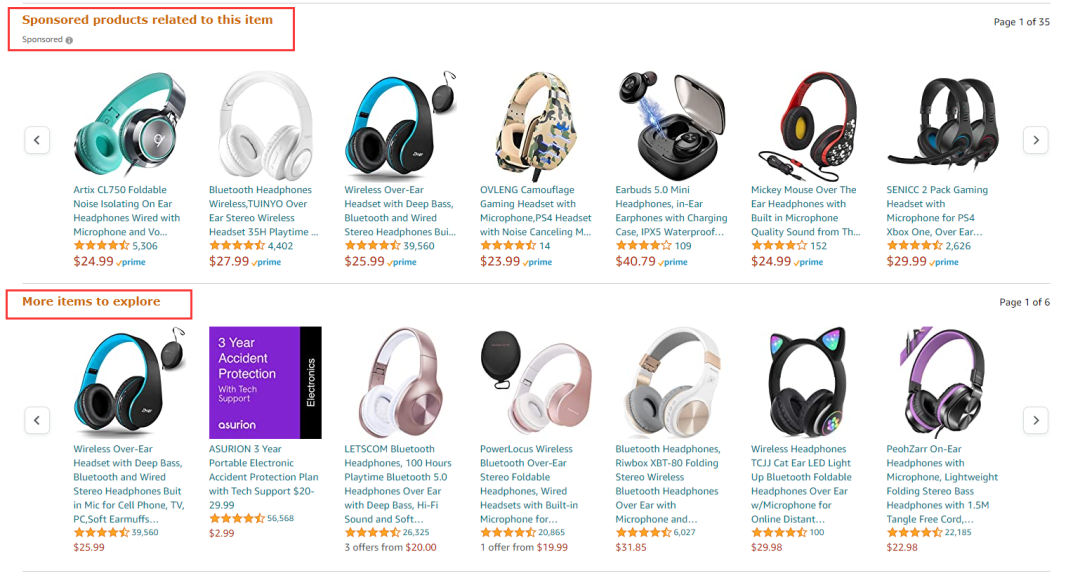Screen dimensions: 1080x578
Task: Open the cat ear LED headphones image
Action: [x=807, y=383]
